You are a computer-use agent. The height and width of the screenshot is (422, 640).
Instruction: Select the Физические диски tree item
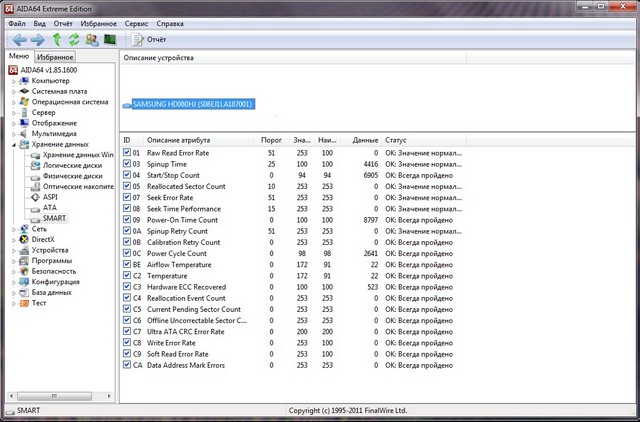click(x=72, y=176)
